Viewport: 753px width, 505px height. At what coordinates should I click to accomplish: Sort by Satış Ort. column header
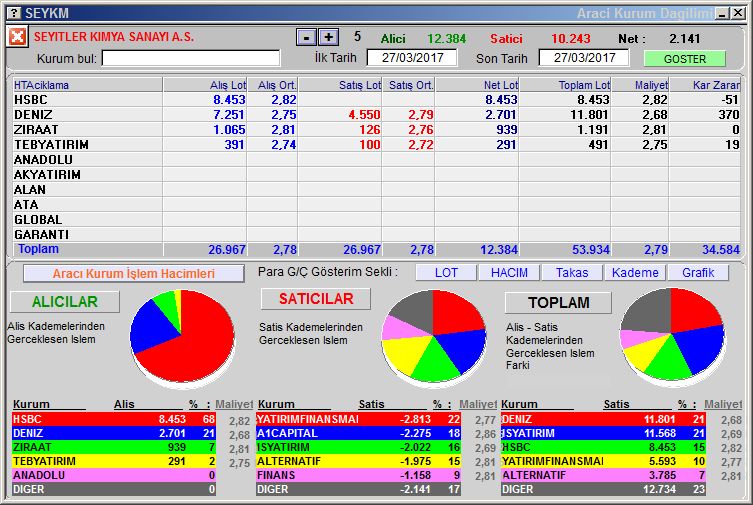pyautogui.click(x=409, y=85)
